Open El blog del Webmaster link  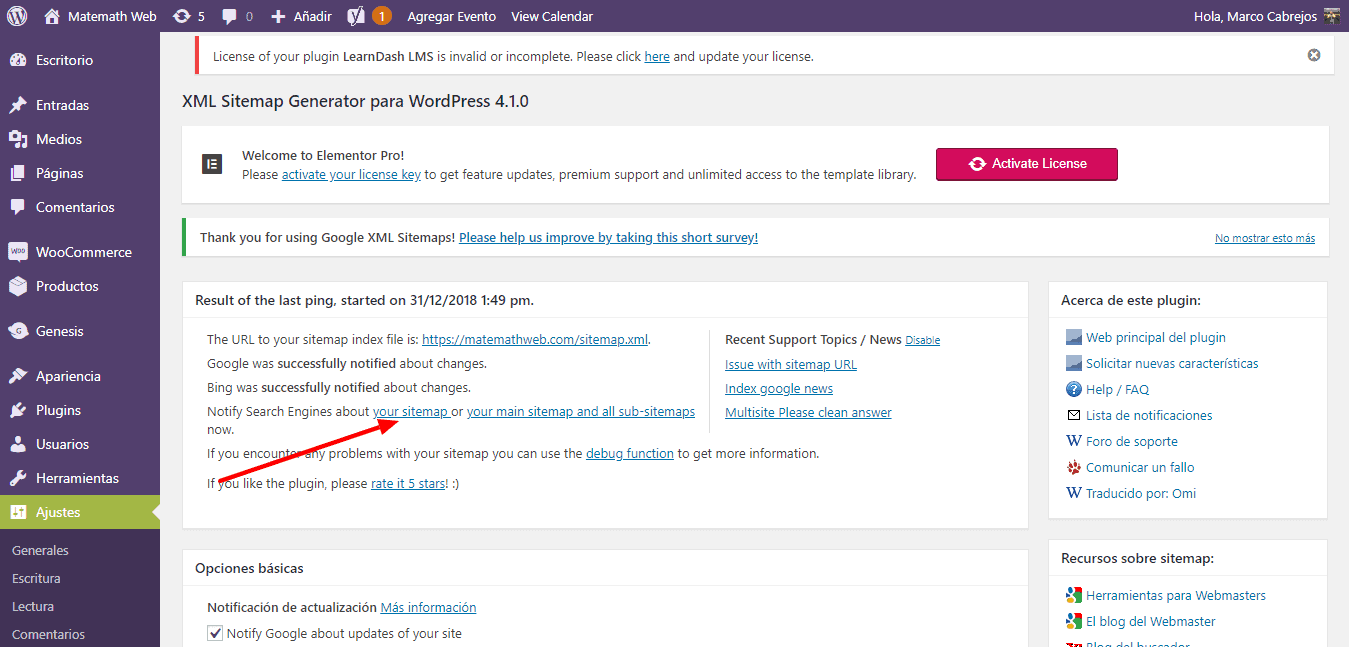point(1151,621)
